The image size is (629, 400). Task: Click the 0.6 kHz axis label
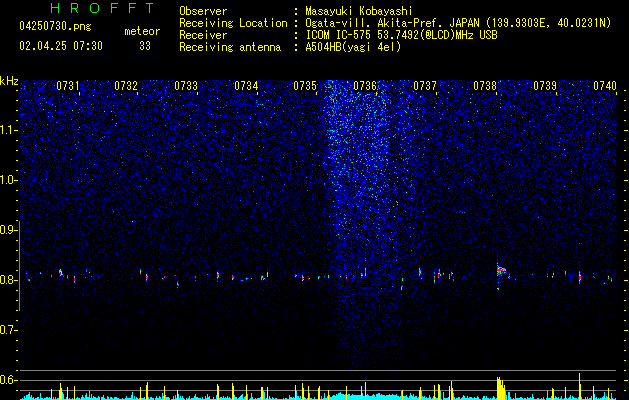click(9, 380)
